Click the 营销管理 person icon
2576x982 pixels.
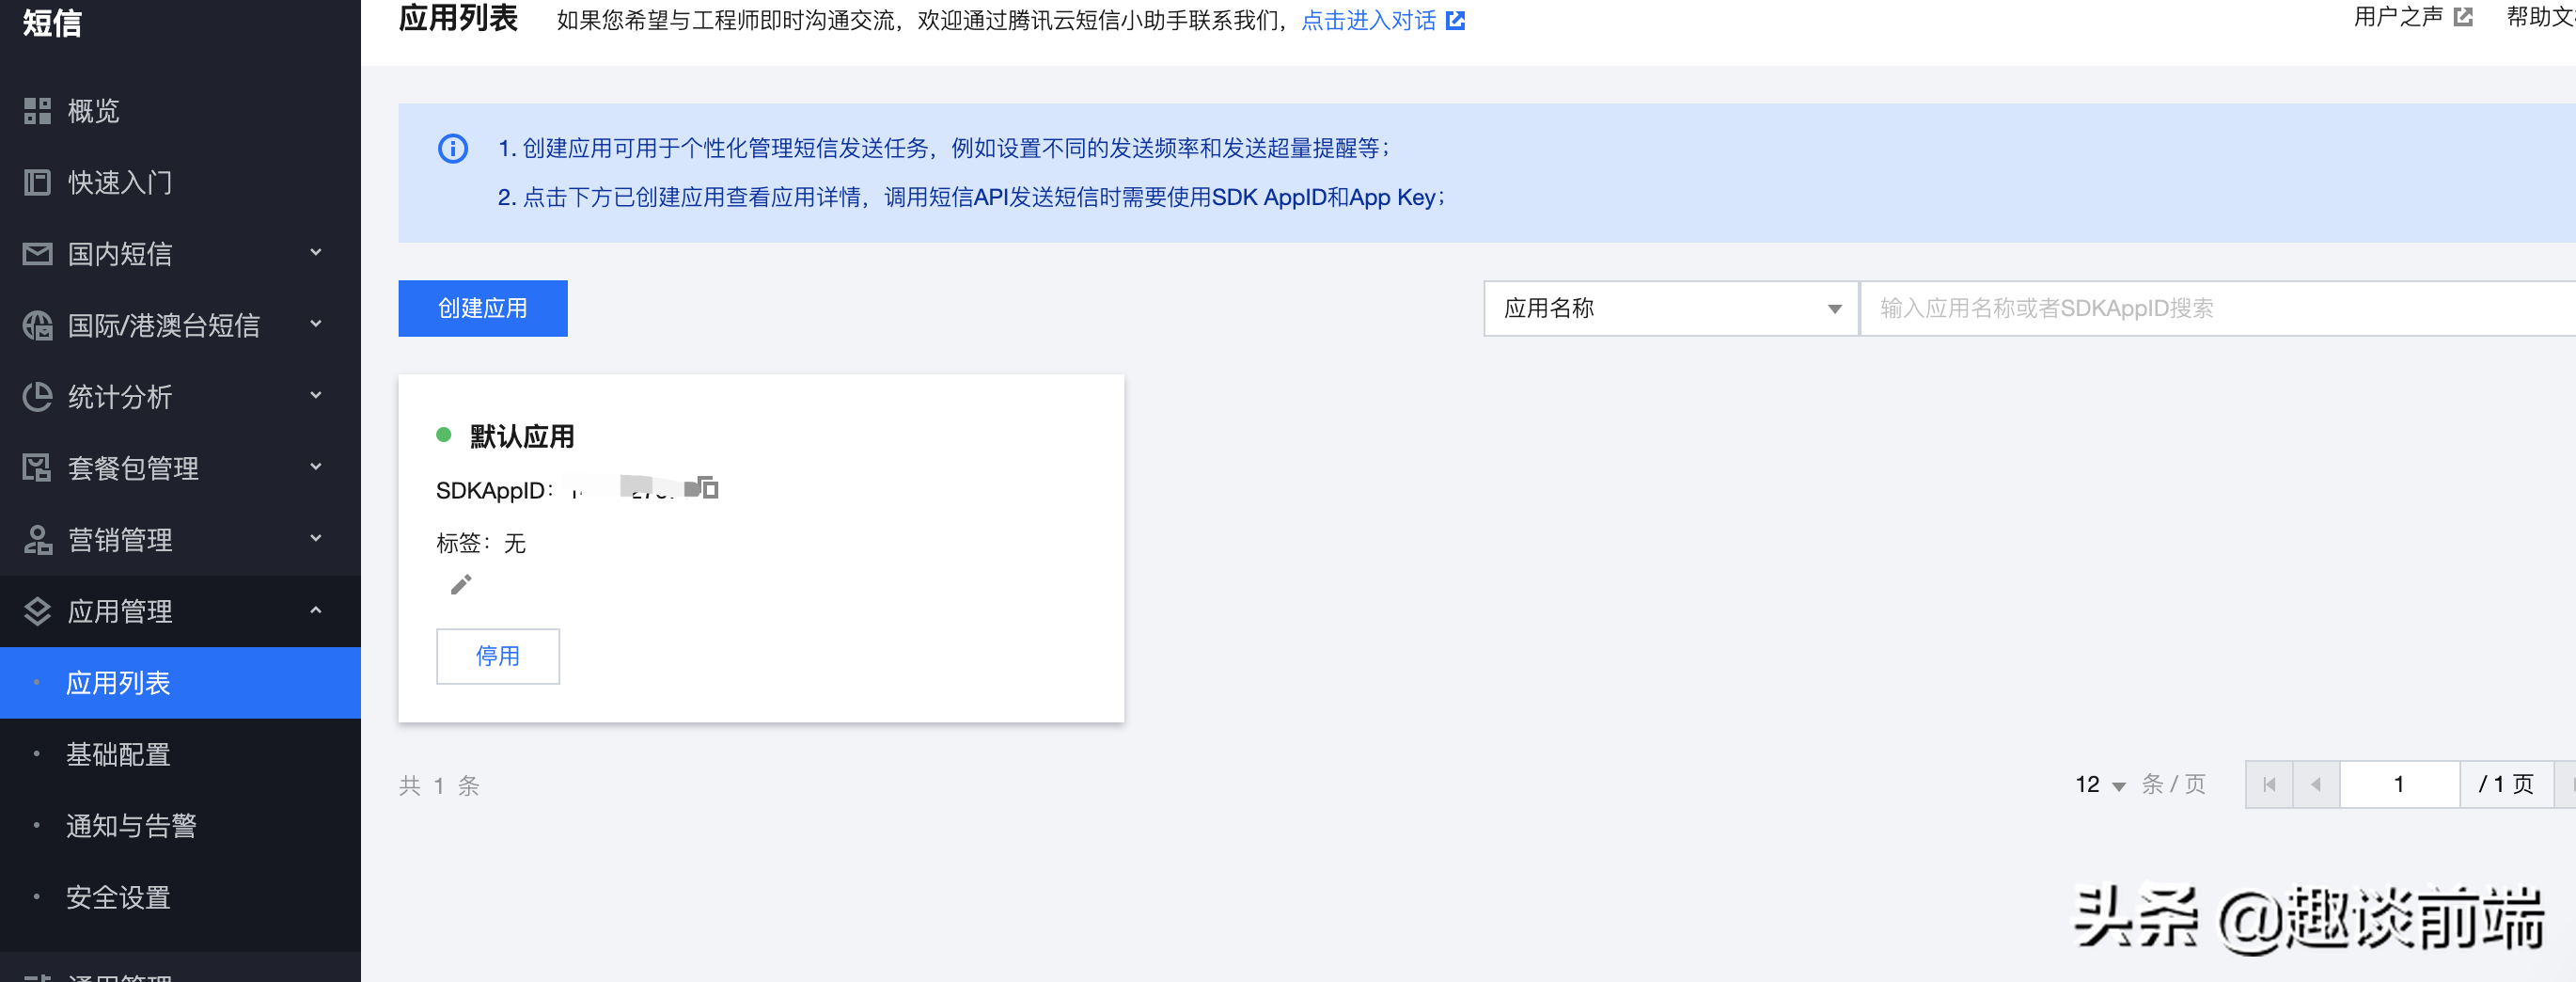pos(37,540)
